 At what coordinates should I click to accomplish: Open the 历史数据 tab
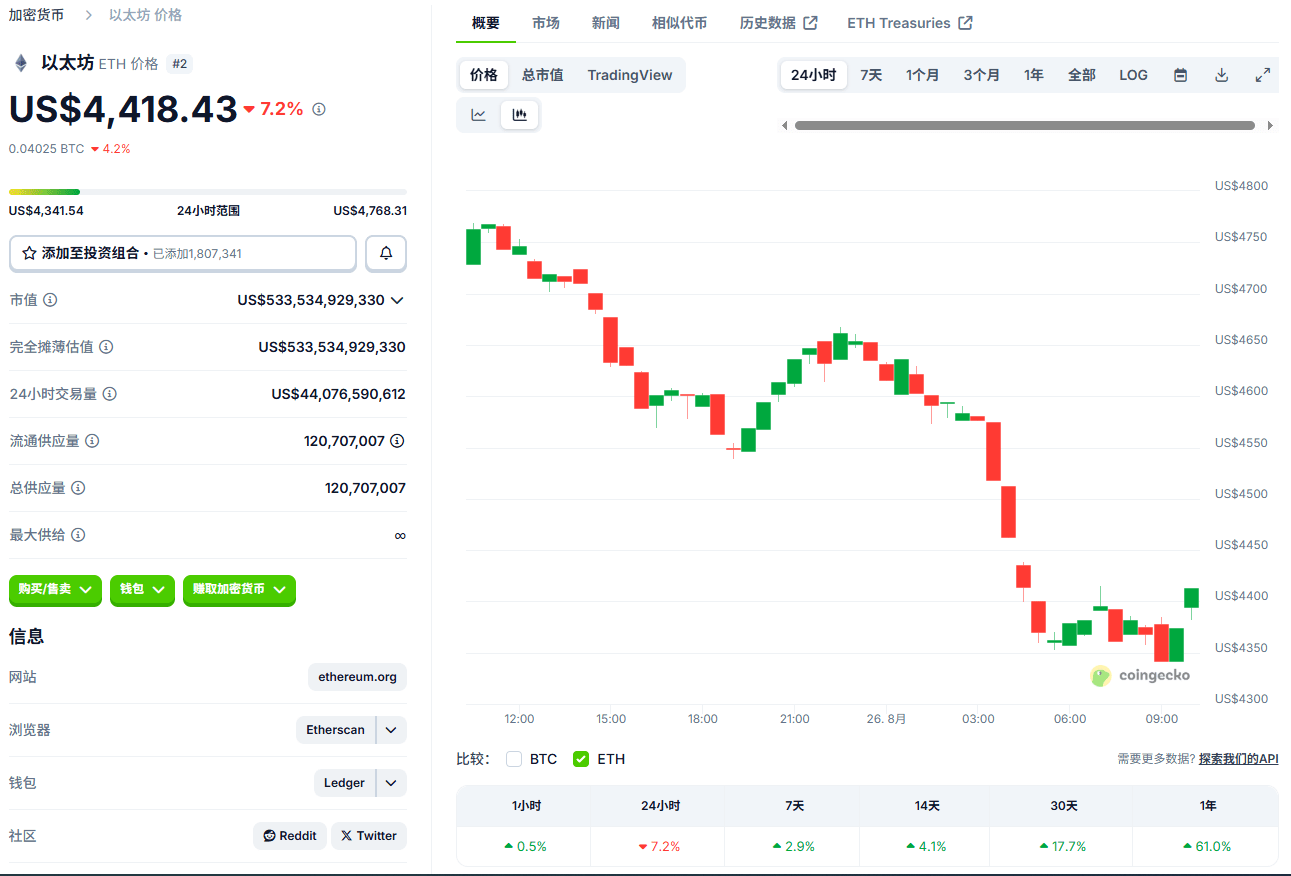pyautogui.click(x=778, y=23)
